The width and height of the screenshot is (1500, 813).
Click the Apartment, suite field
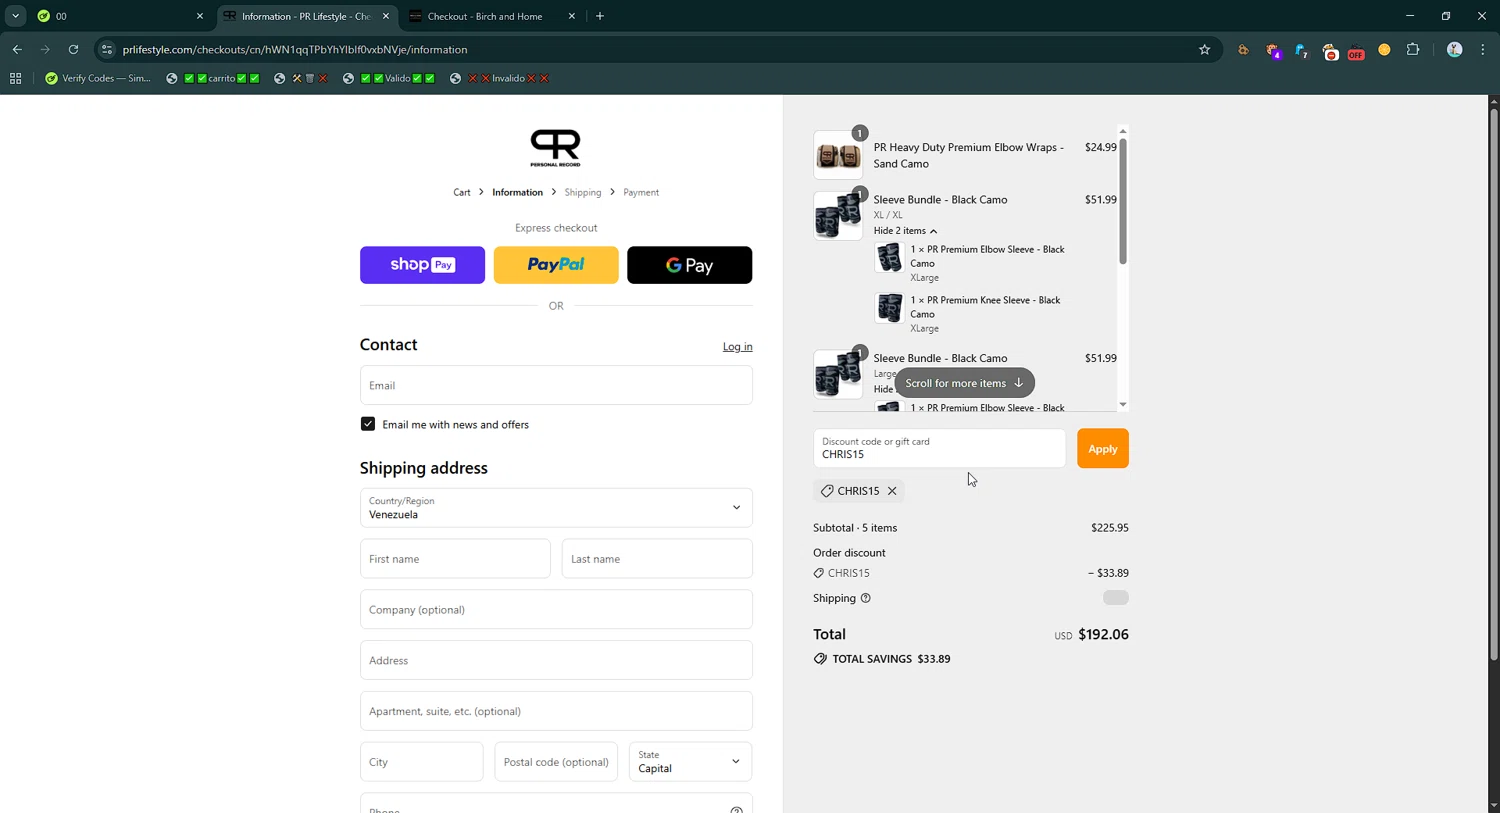point(556,711)
